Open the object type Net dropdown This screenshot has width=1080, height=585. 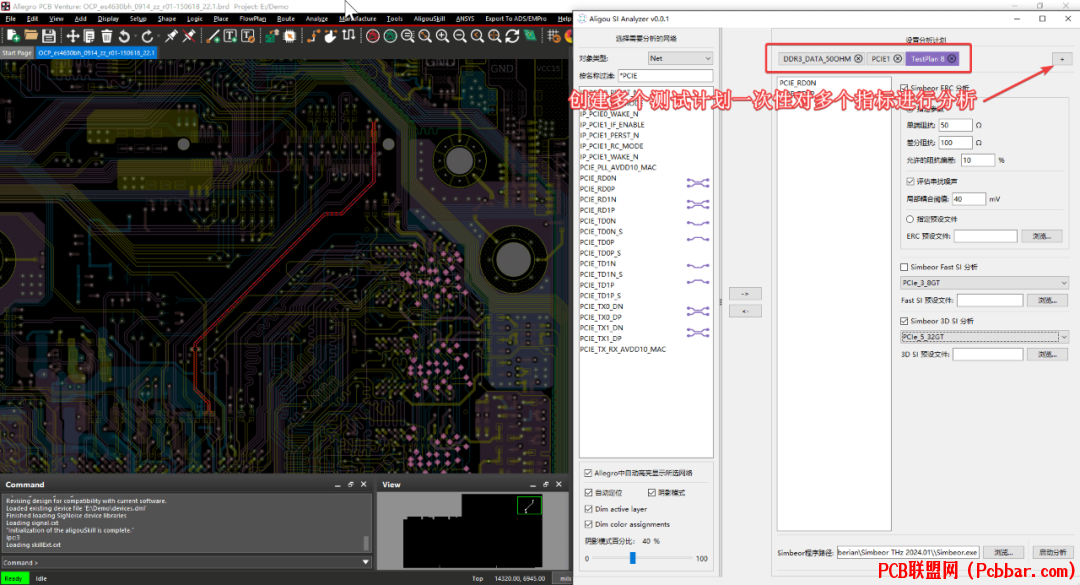click(681, 59)
